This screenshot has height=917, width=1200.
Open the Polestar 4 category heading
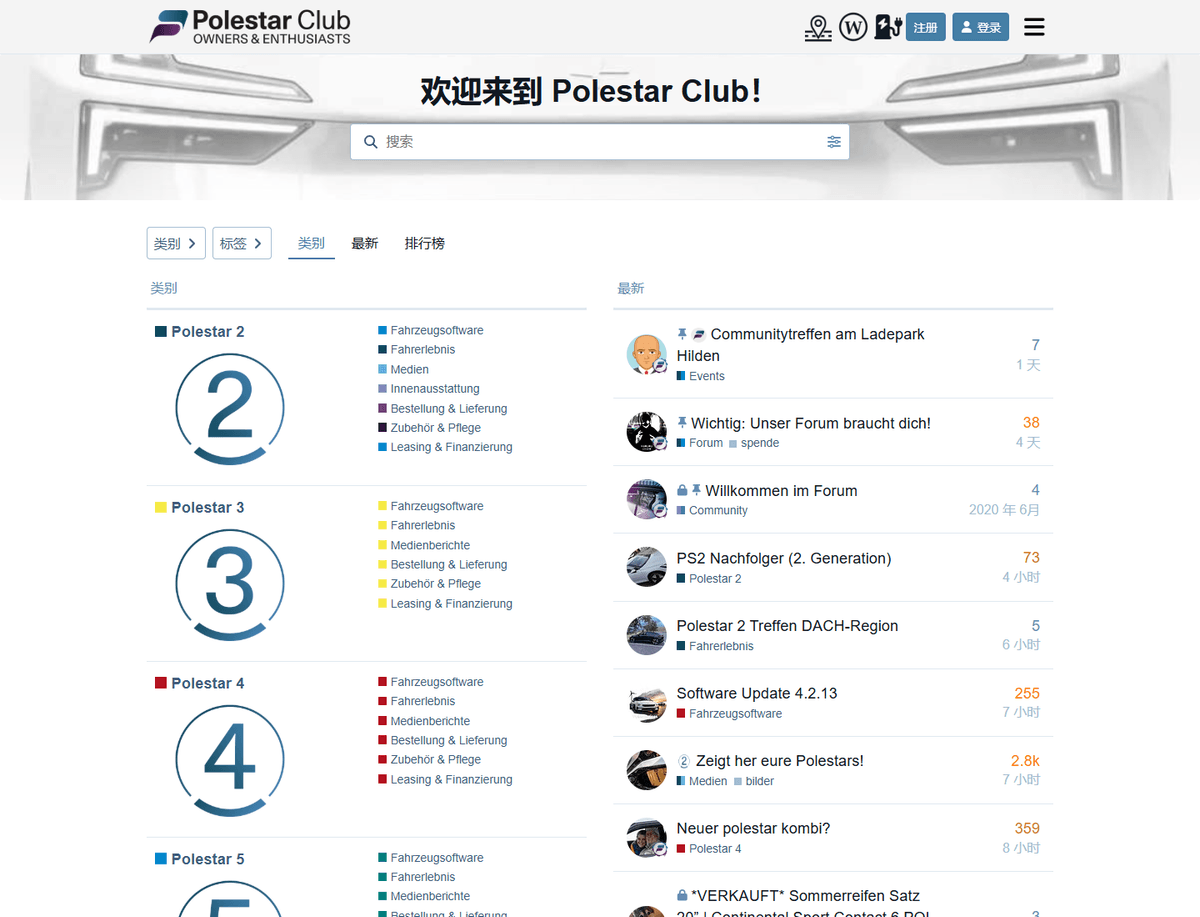tap(207, 684)
